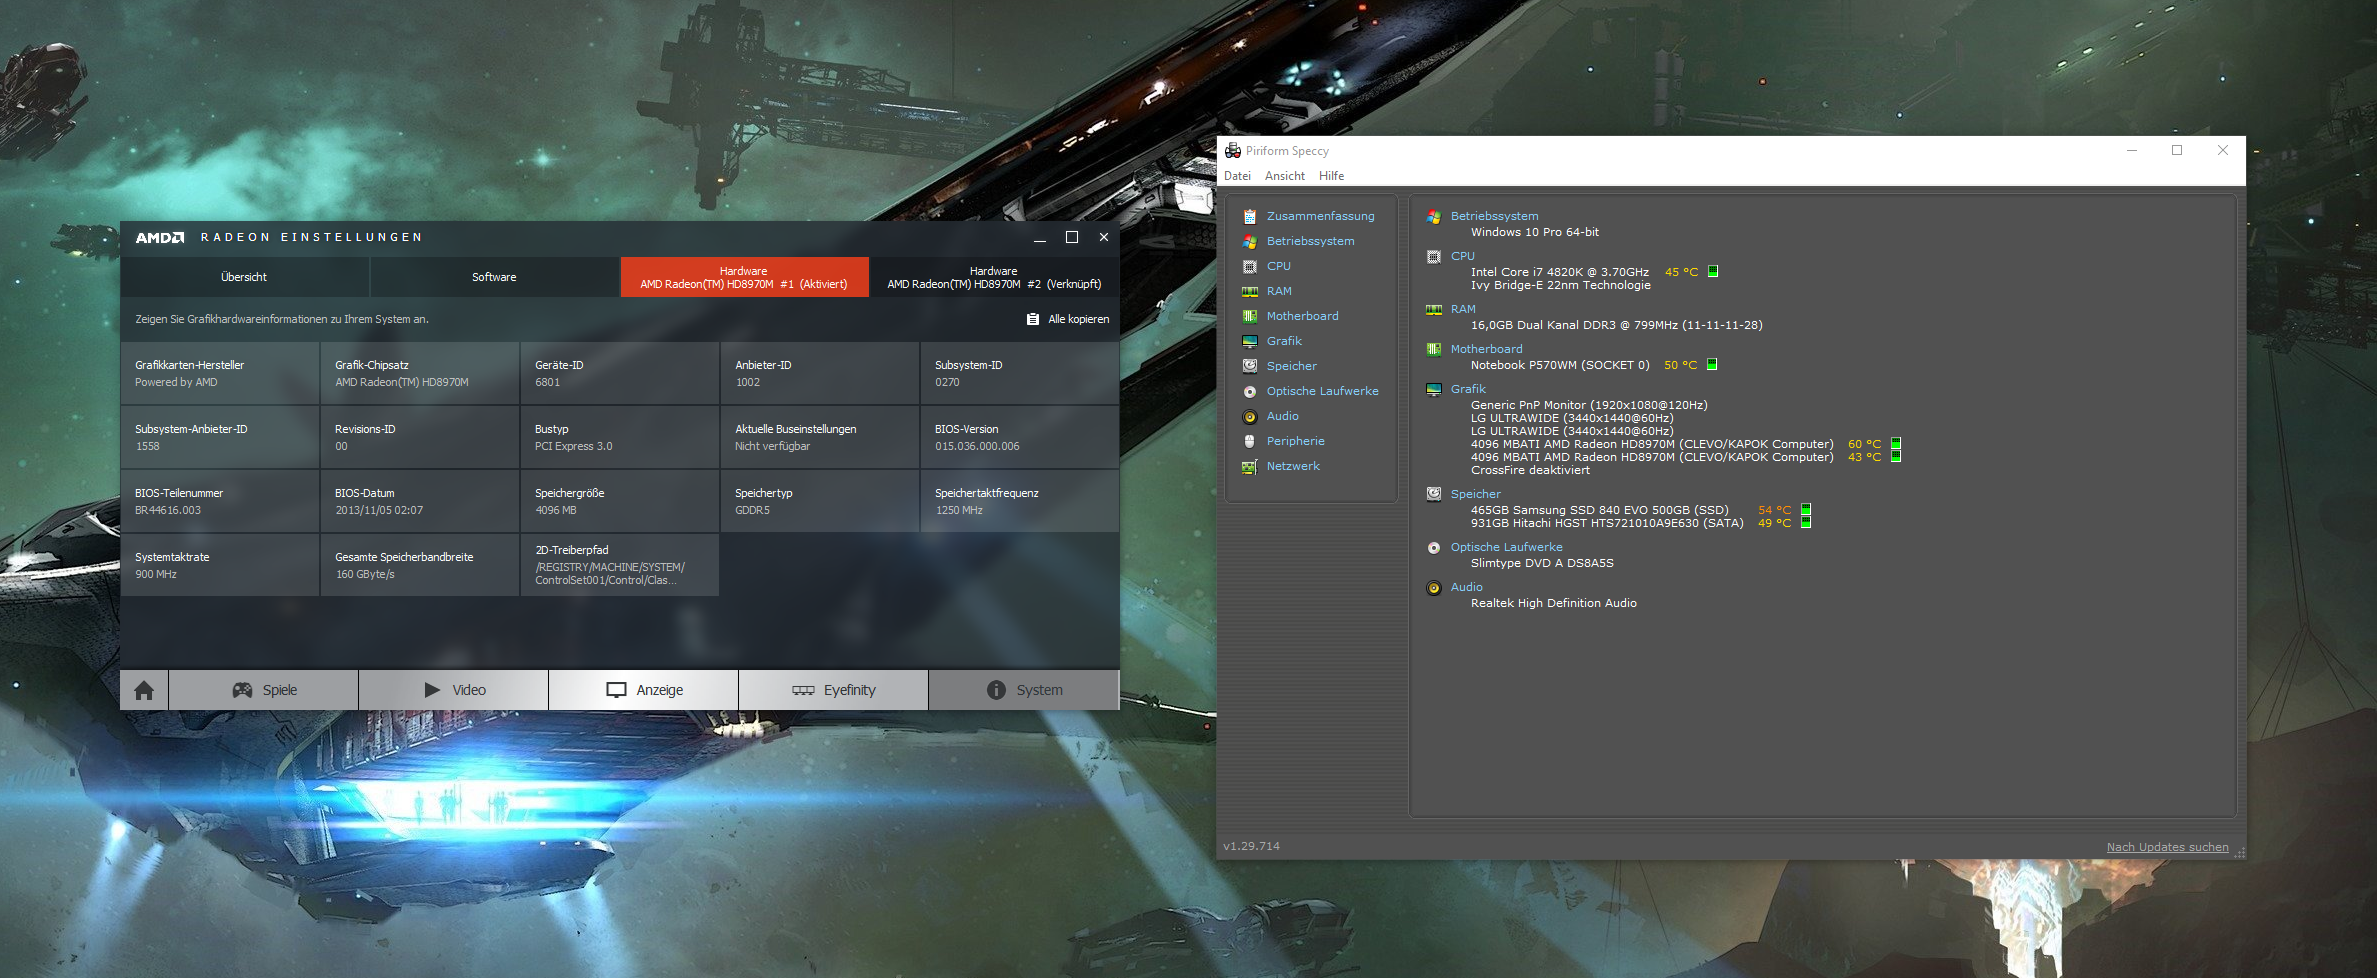Click the text "16,0GB Dual Kanal DDR3 @ 799MHz (11-11-11-28)"
The height and width of the screenshot is (978, 2377).
pos(1617,325)
